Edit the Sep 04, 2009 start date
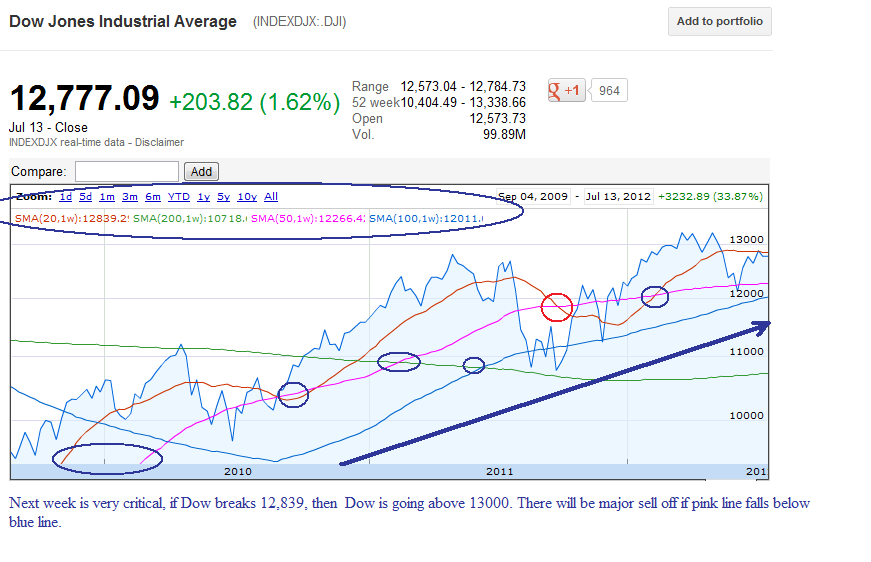Image resolution: width=871 pixels, height=562 pixels. pos(533,197)
